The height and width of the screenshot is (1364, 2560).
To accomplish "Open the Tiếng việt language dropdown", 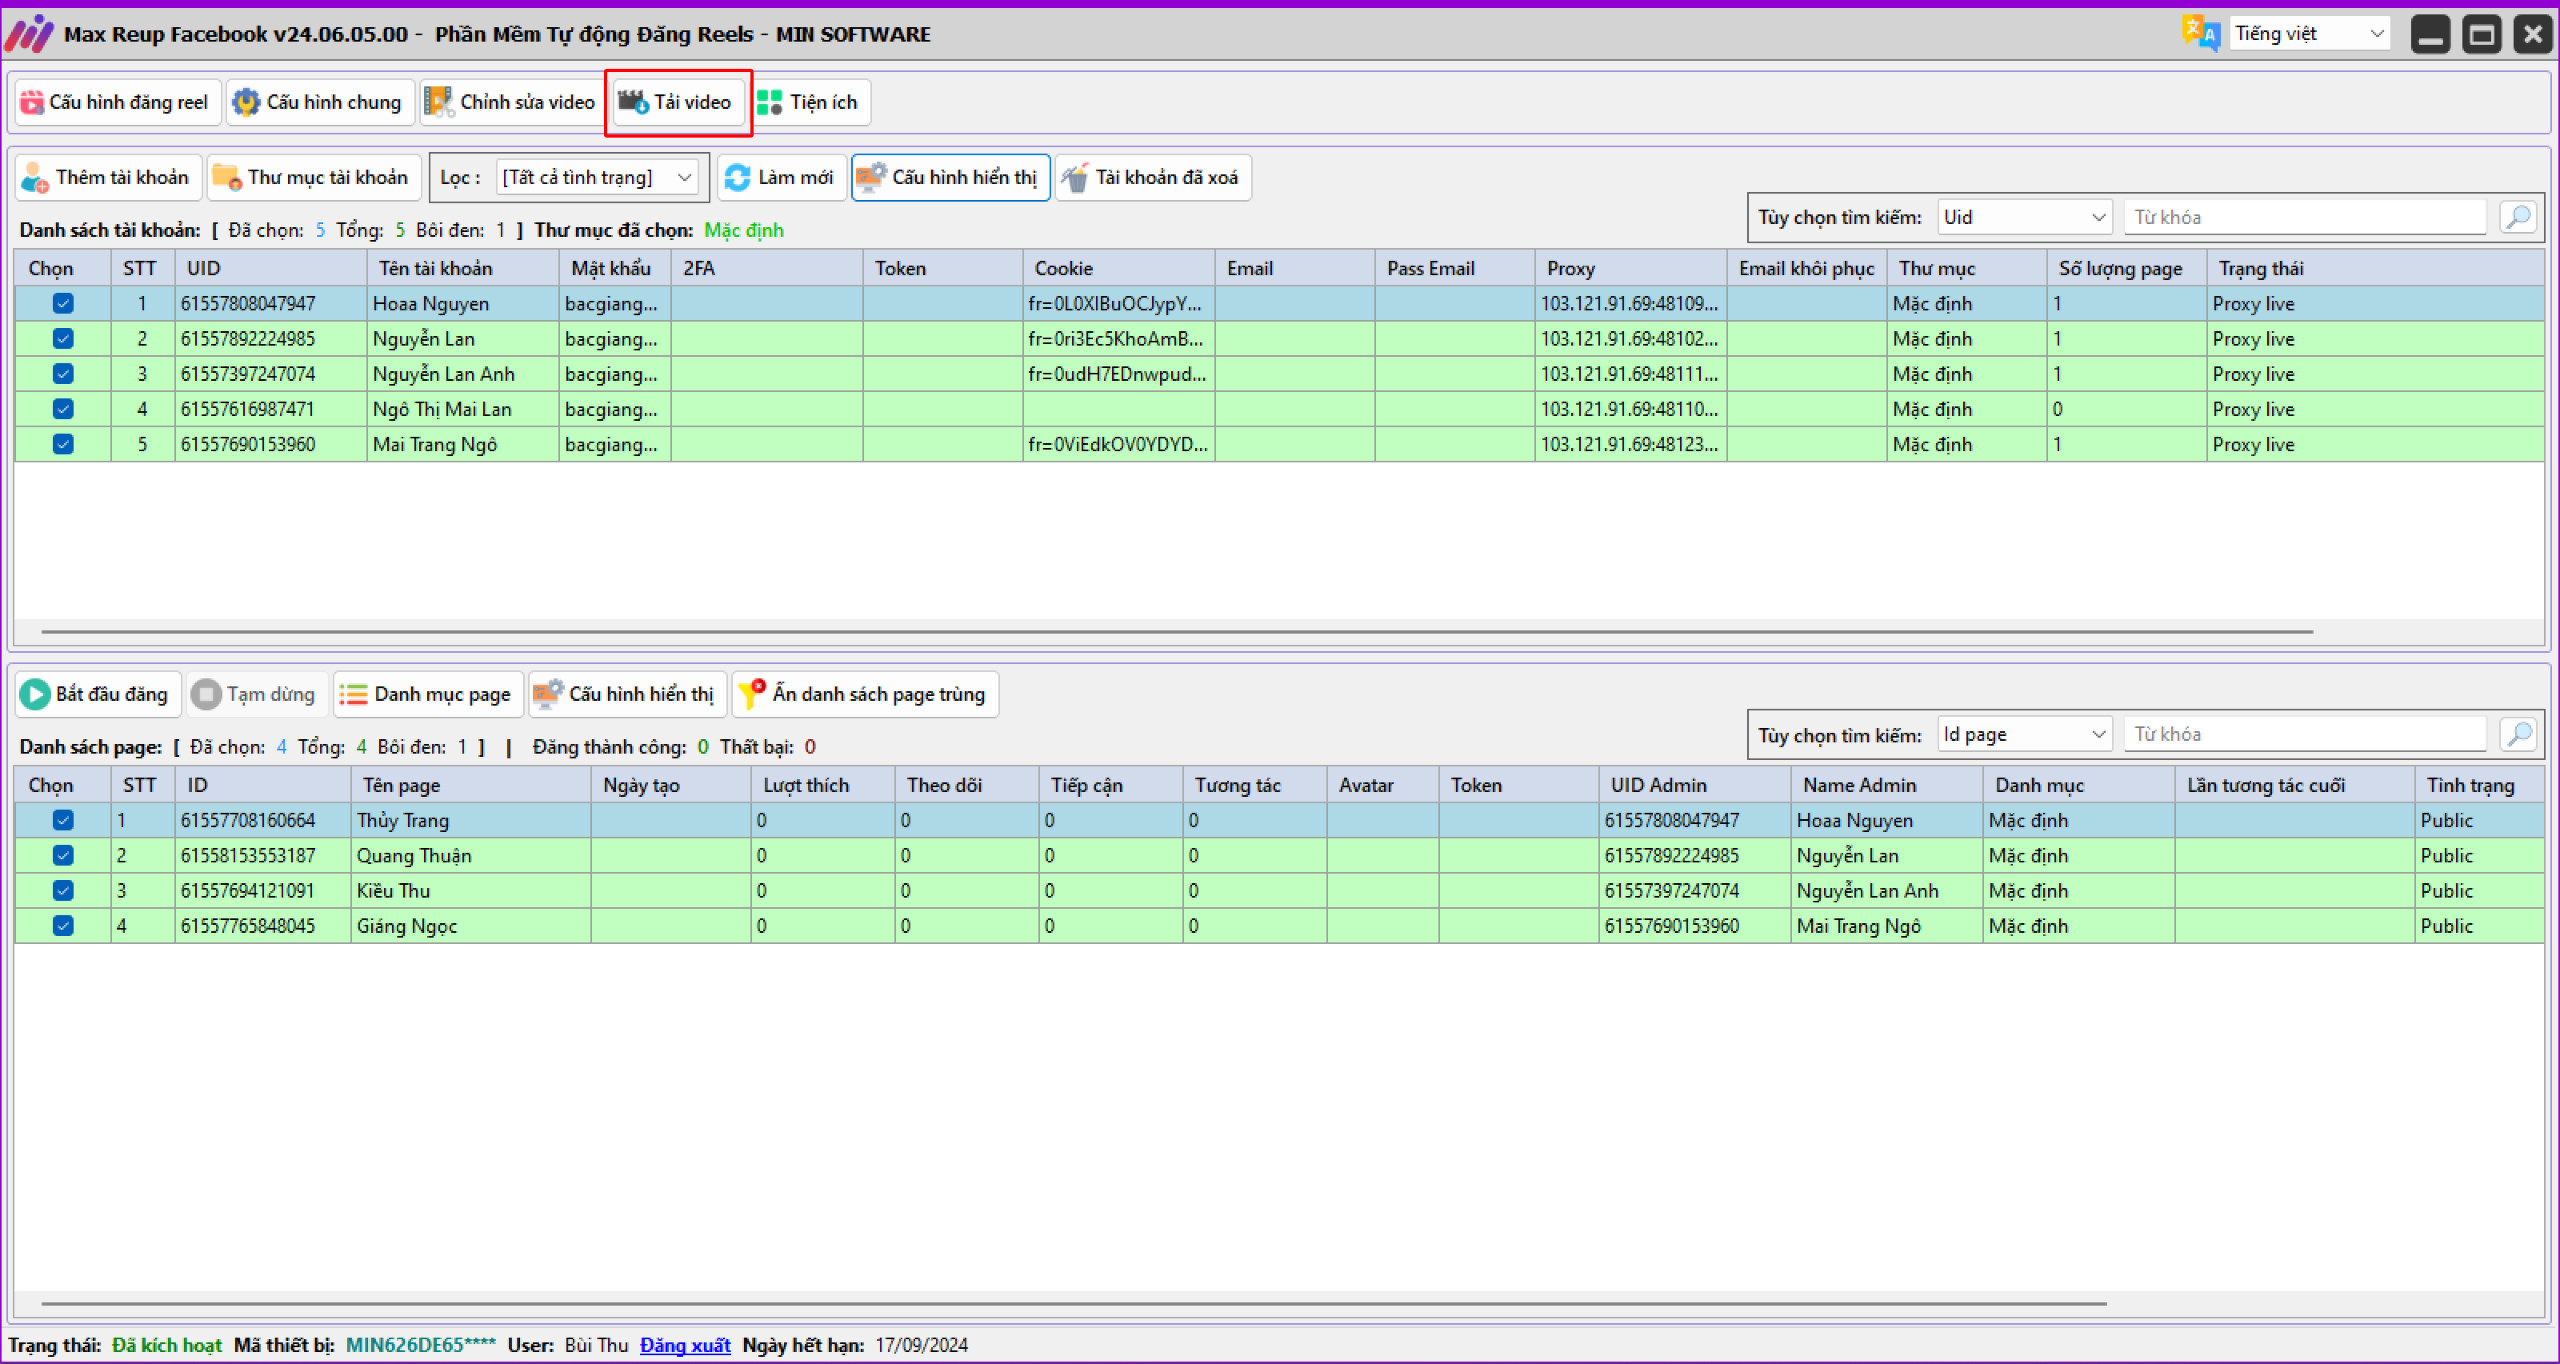I will tap(2309, 34).
